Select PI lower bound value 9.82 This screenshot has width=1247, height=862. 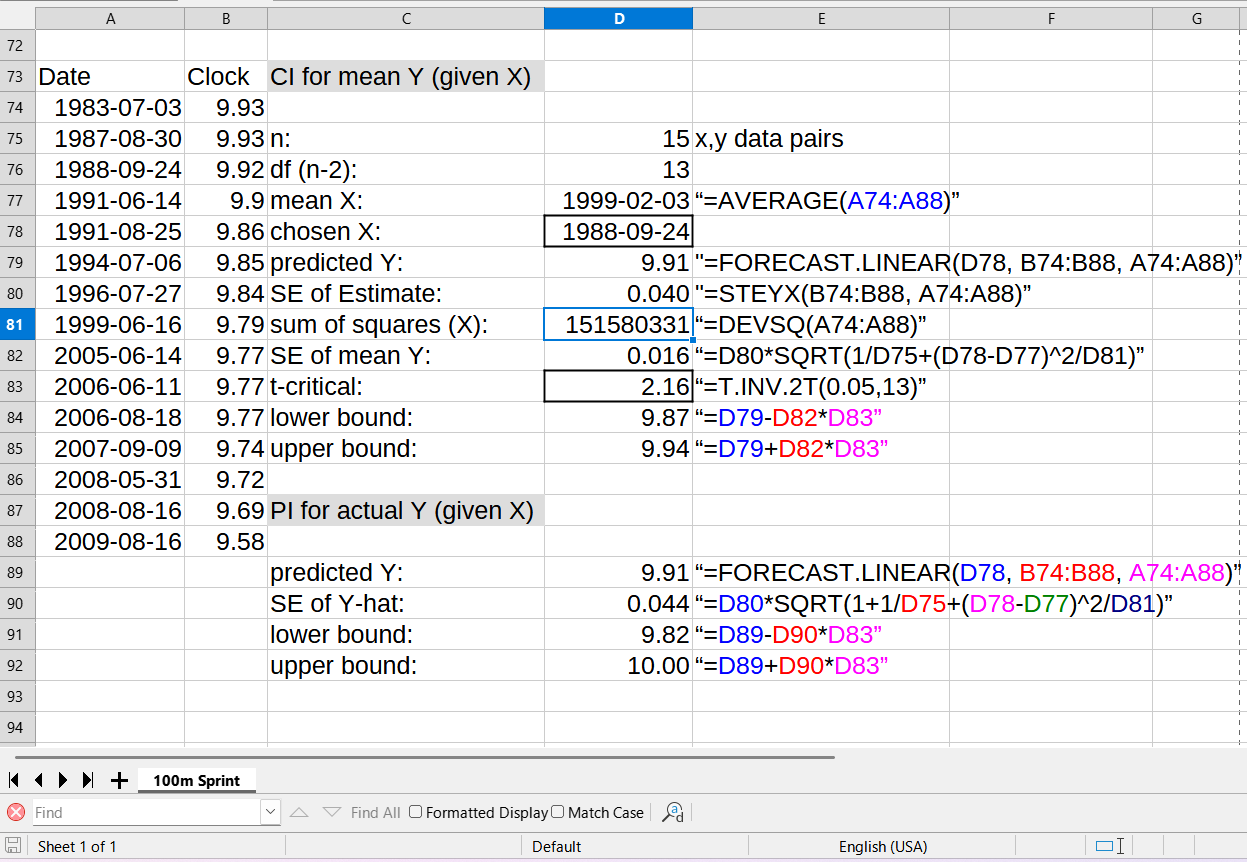pos(618,634)
